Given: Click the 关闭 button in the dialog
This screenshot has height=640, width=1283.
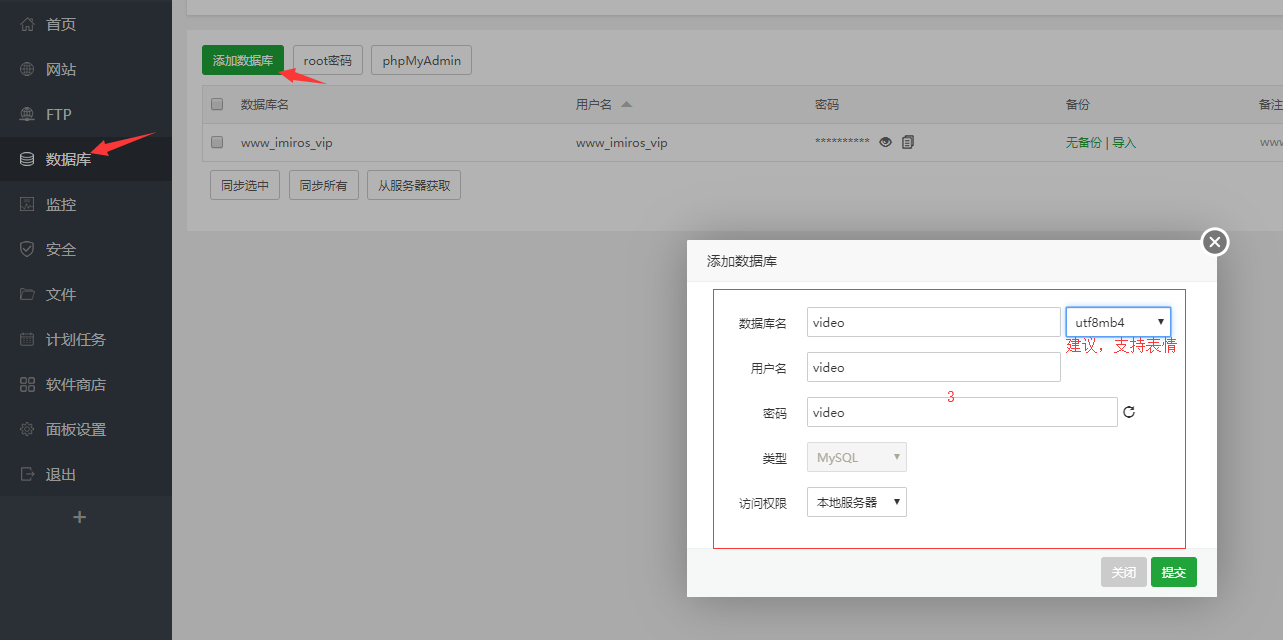Looking at the screenshot, I should (x=1124, y=572).
